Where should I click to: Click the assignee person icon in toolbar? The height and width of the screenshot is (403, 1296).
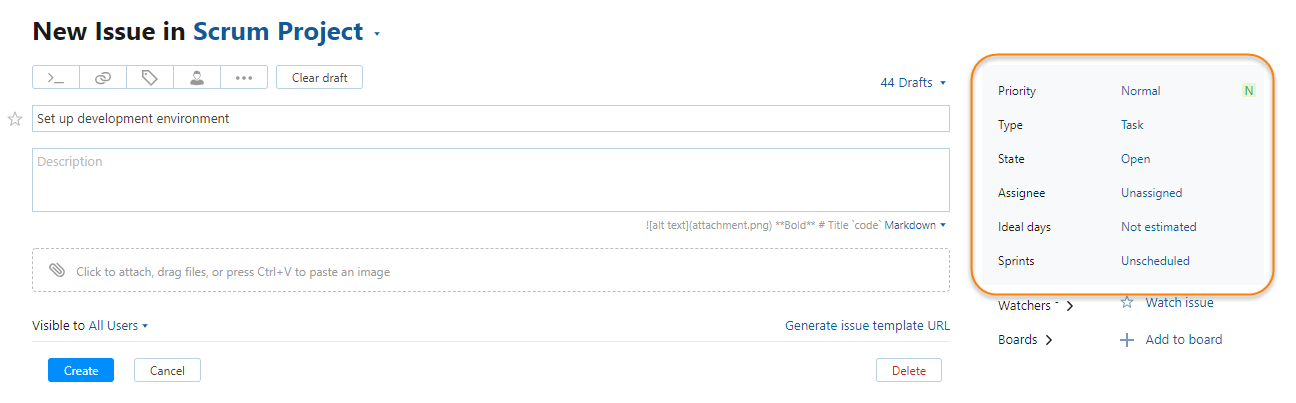pyautogui.click(x=197, y=77)
